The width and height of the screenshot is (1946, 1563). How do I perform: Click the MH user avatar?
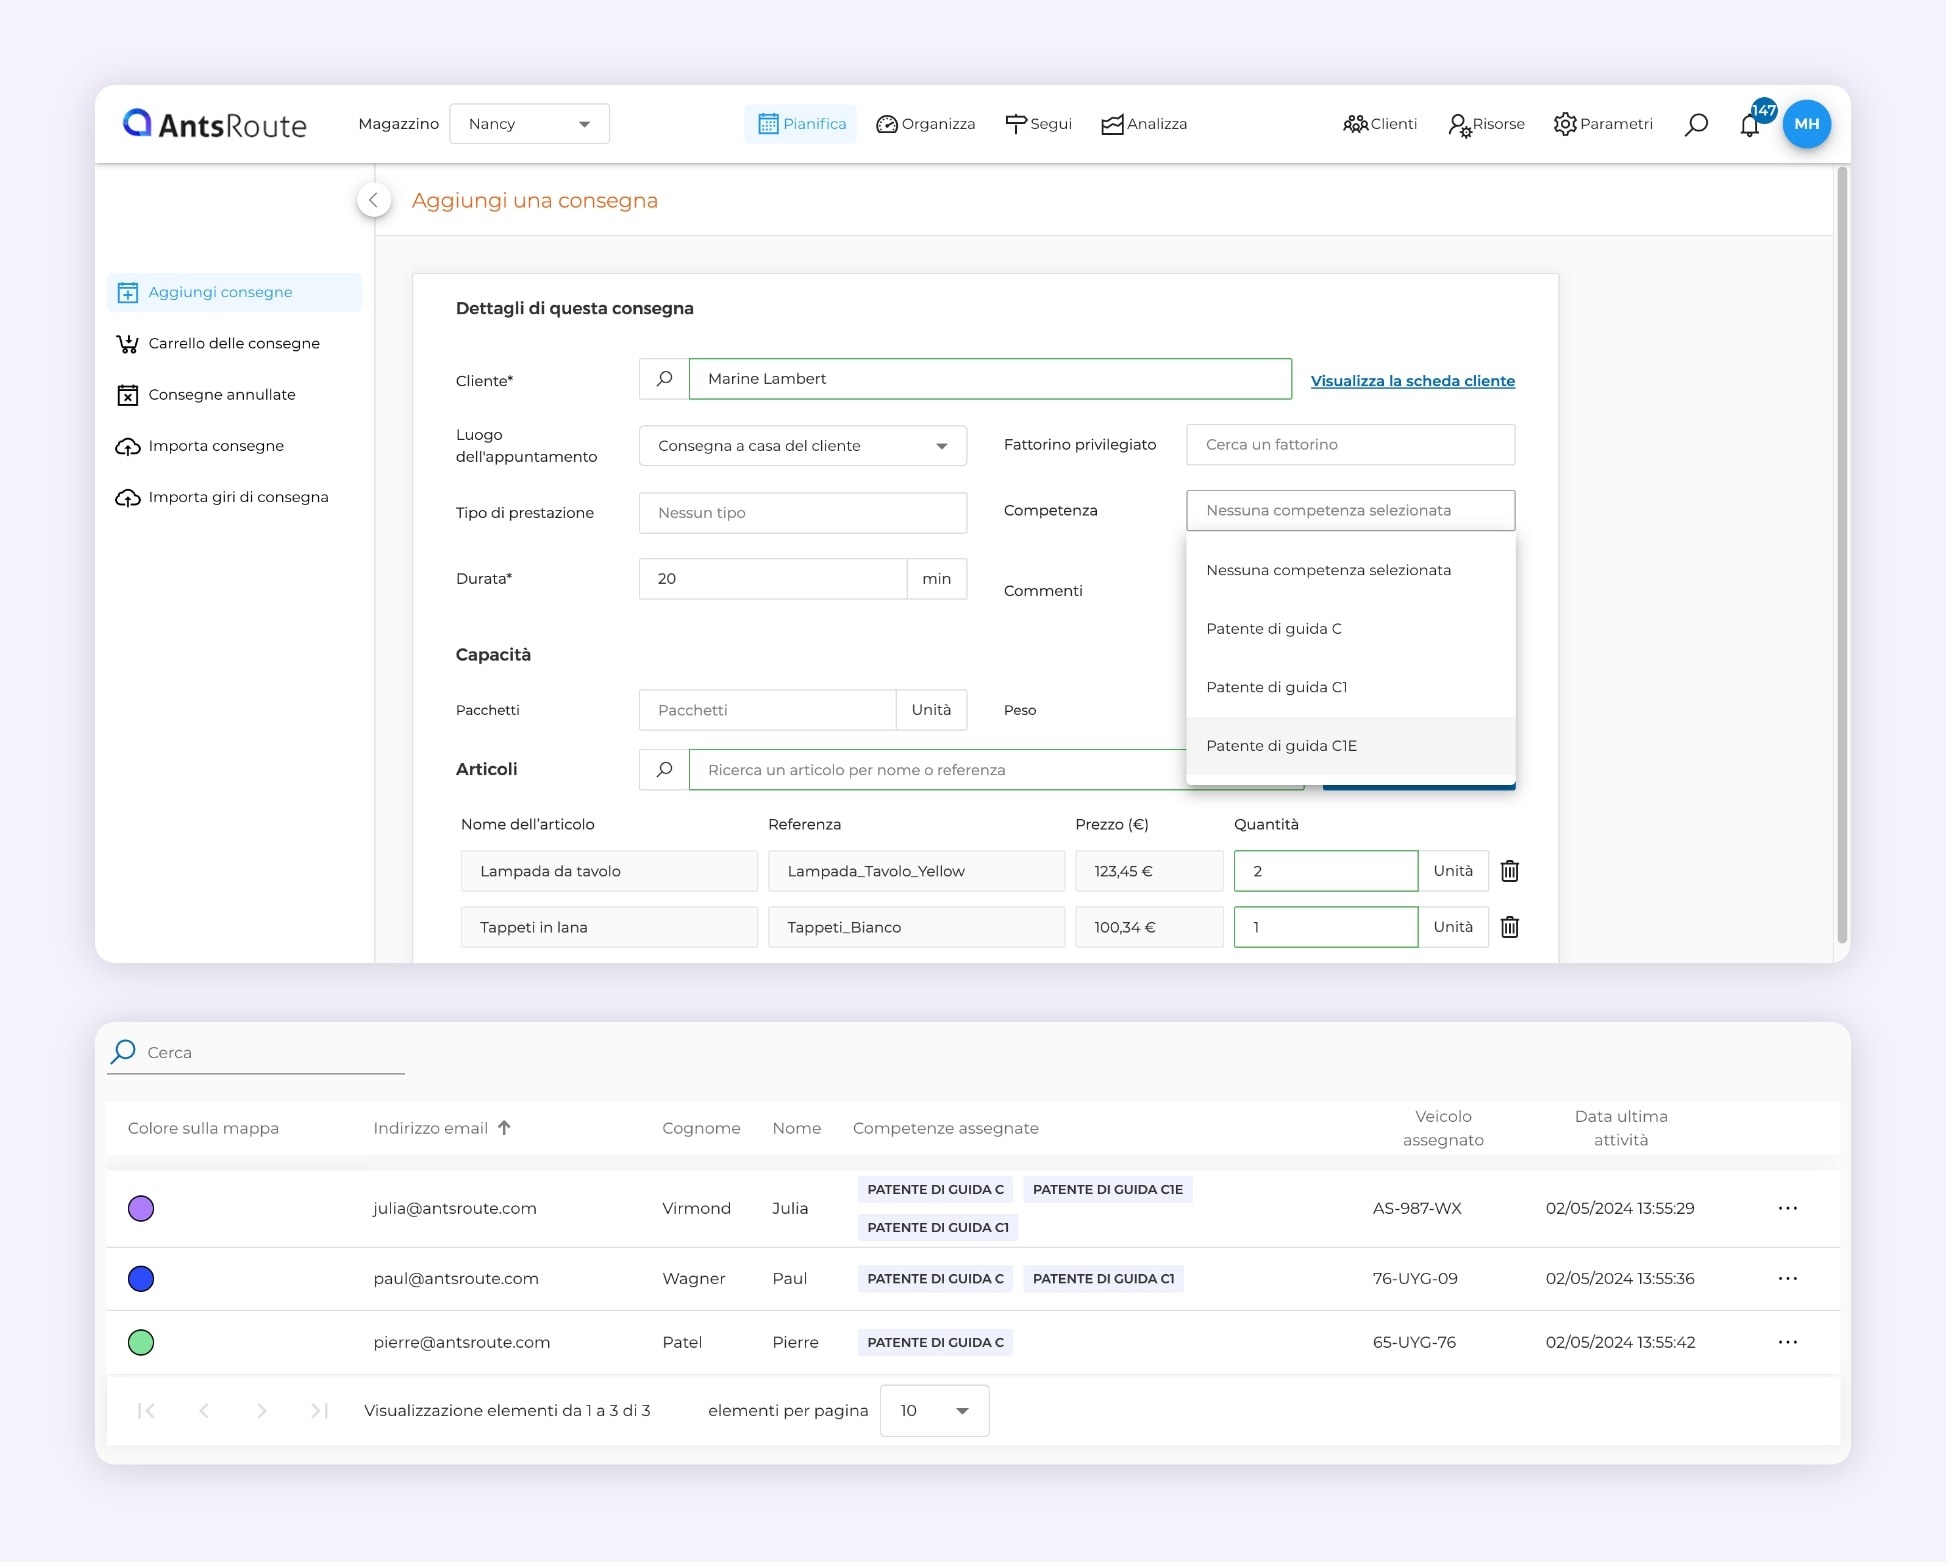1806,124
